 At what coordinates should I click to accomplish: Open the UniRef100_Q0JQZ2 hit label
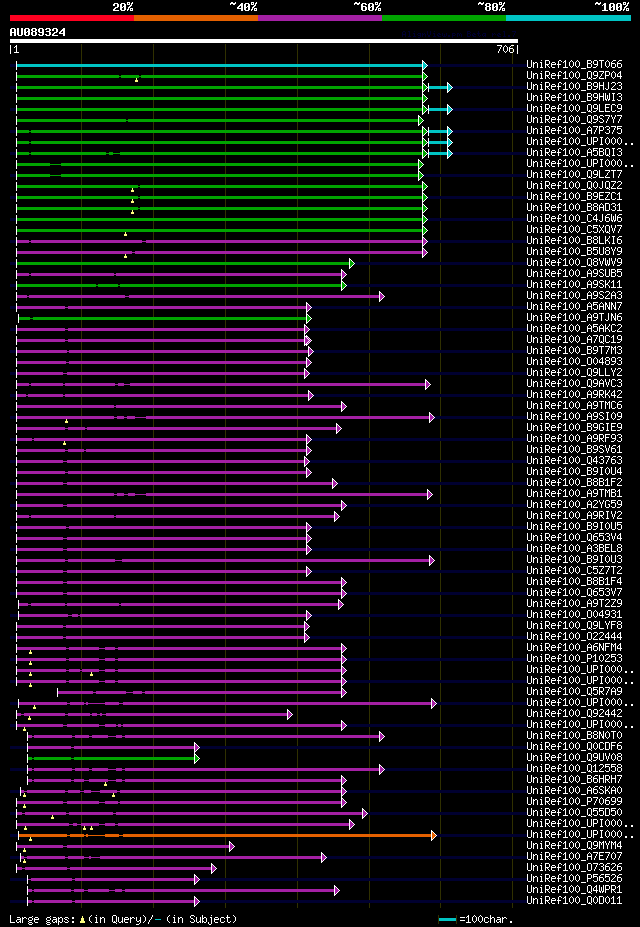[x=574, y=186]
